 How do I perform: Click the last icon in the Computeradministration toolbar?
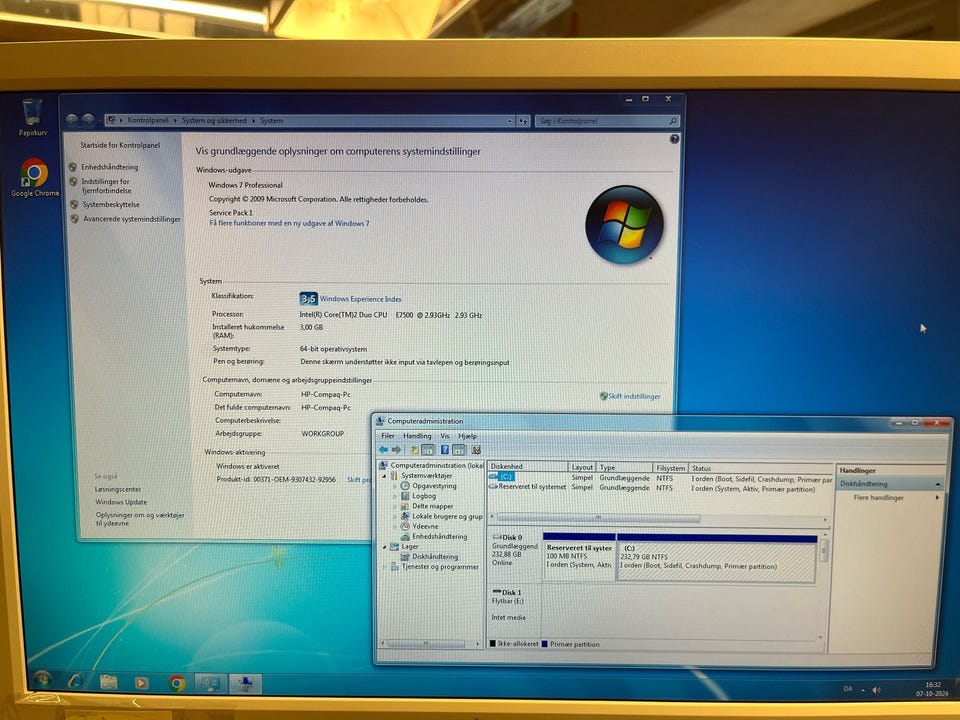coord(476,450)
